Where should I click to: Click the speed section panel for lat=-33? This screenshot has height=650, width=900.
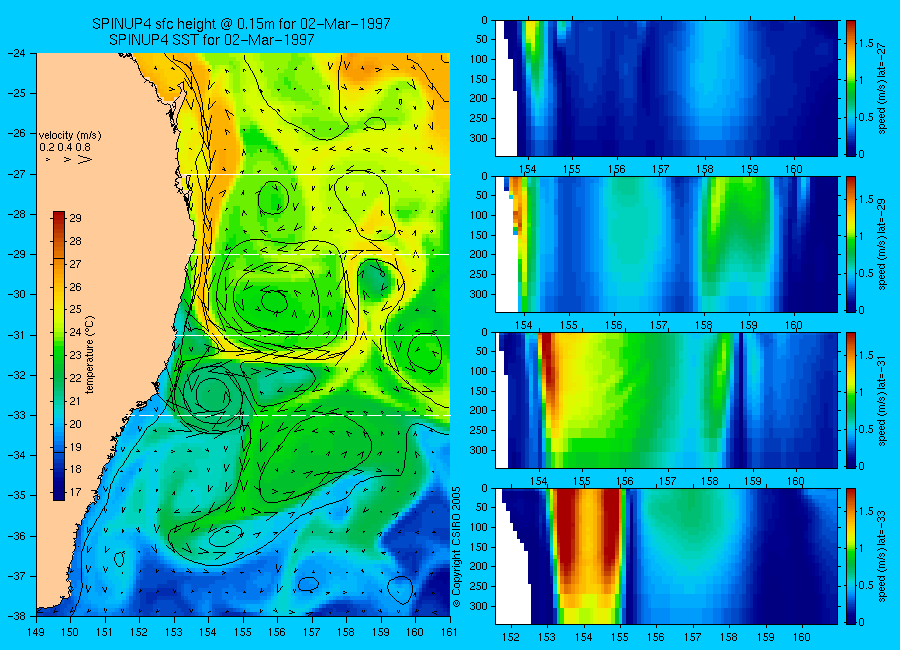click(x=666, y=556)
